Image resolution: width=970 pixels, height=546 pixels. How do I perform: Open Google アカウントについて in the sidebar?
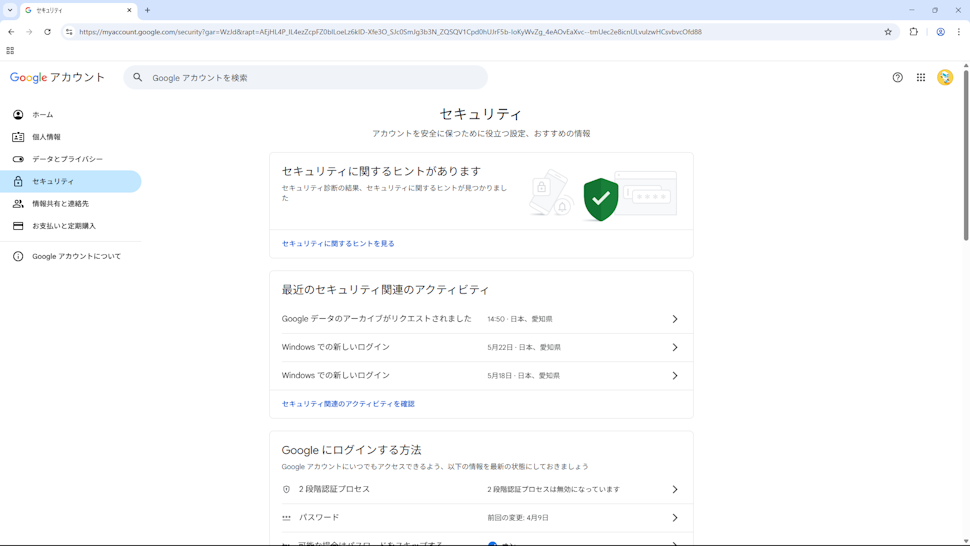click(x=71, y=256)
